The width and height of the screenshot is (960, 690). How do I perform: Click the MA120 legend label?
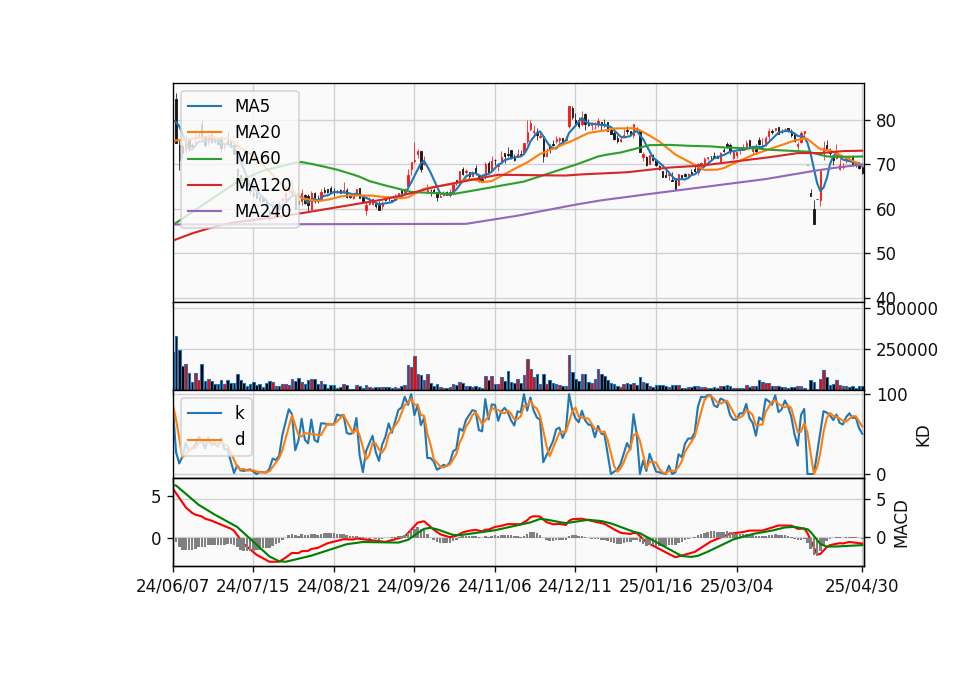pyautogui.click(x=263, y=184)
